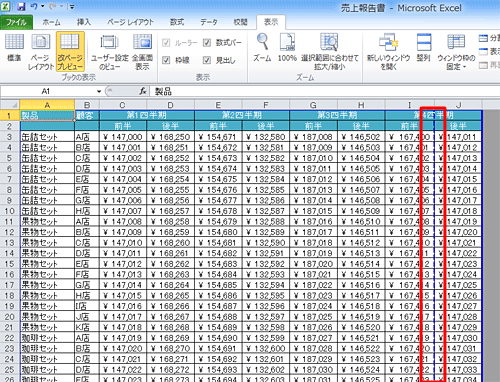Click cell B19 containing I店

(87, 306)
